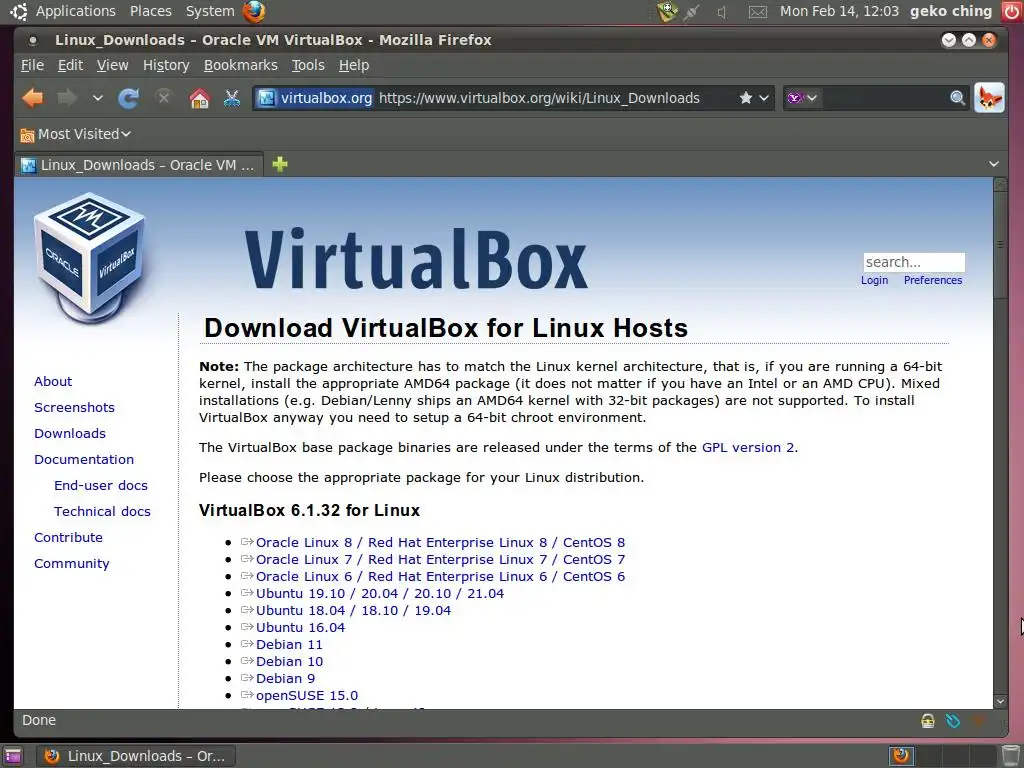Download Oracle Linux 7 / CentOS 7 package
Screen dimensions: 1024x768
440,560
